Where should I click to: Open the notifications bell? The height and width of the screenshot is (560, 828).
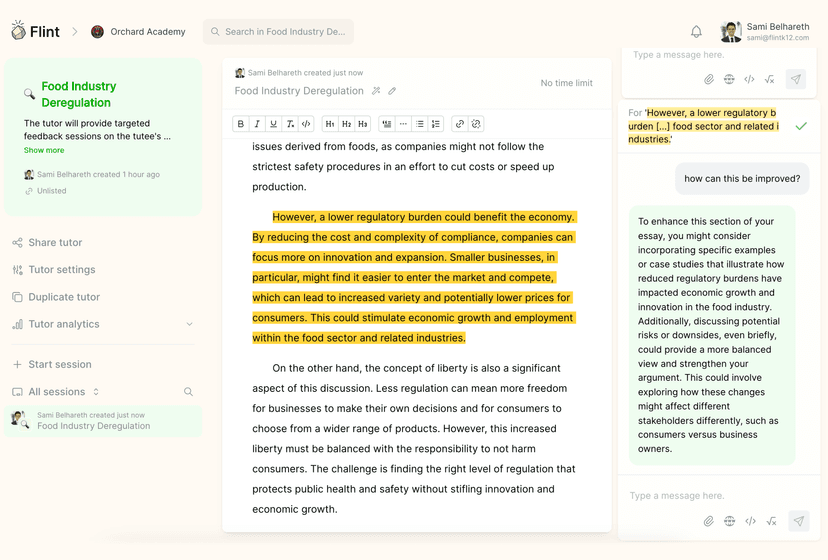[x=697, y=32]
